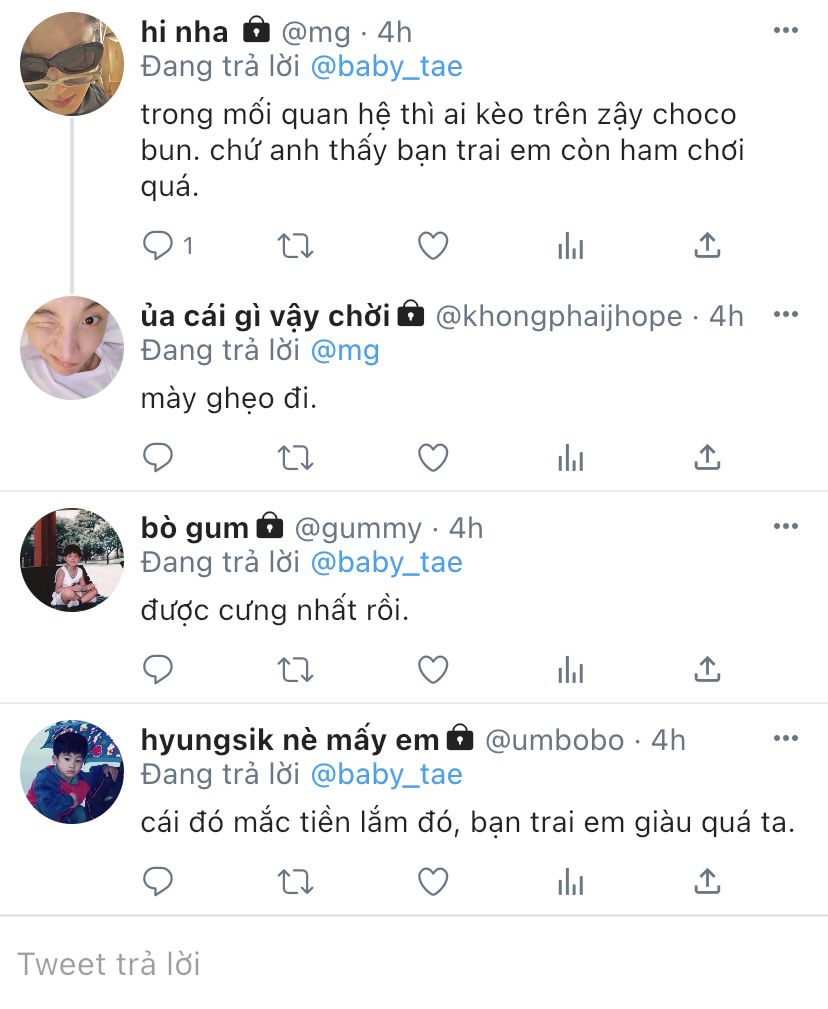The height and width of the screenshot is (1009, 828).
Task: Share the @khongphaijhope tweet
Action: tap(707, 458)
